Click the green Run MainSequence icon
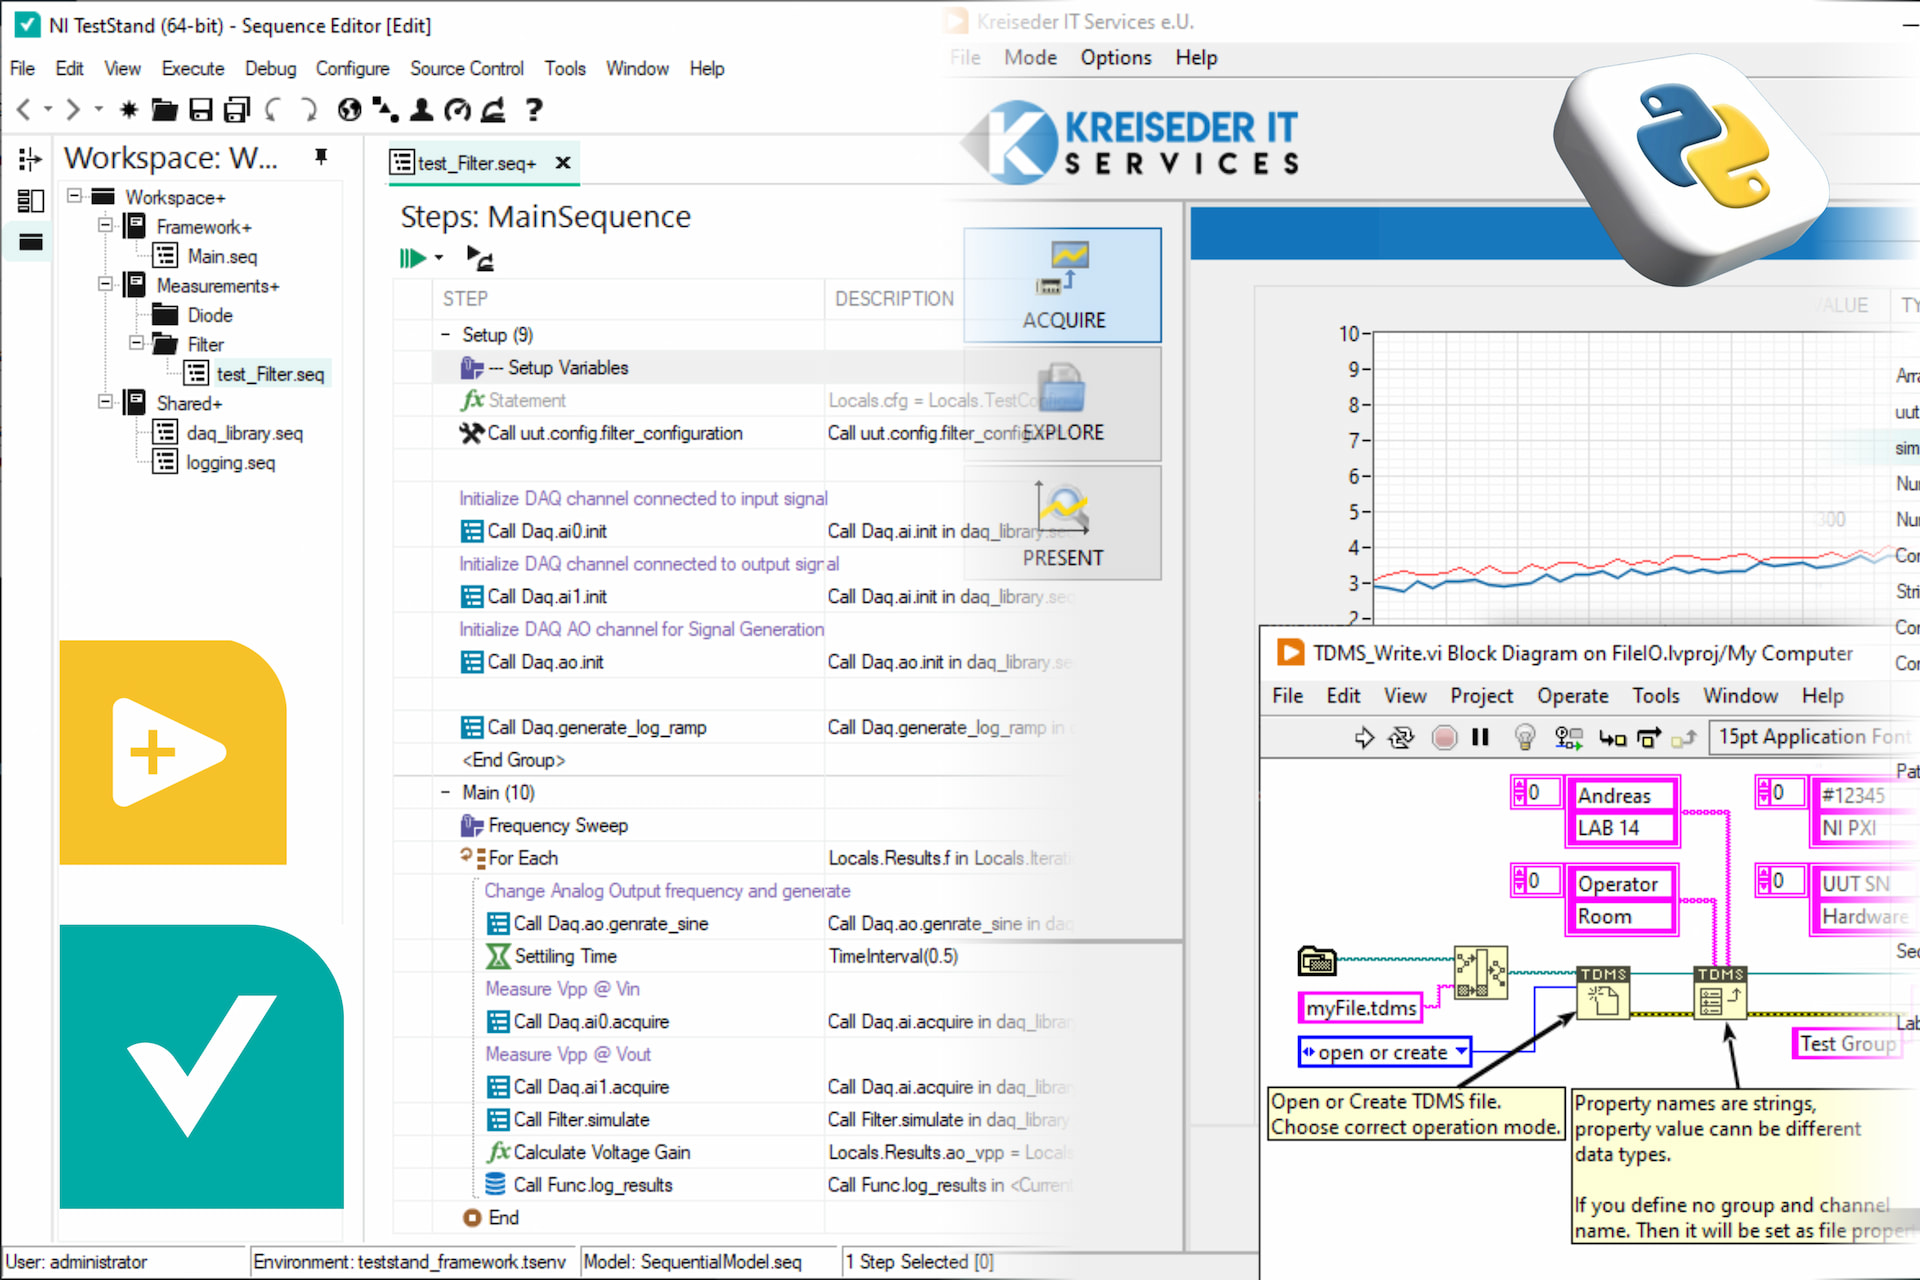 tap(412, 258)
